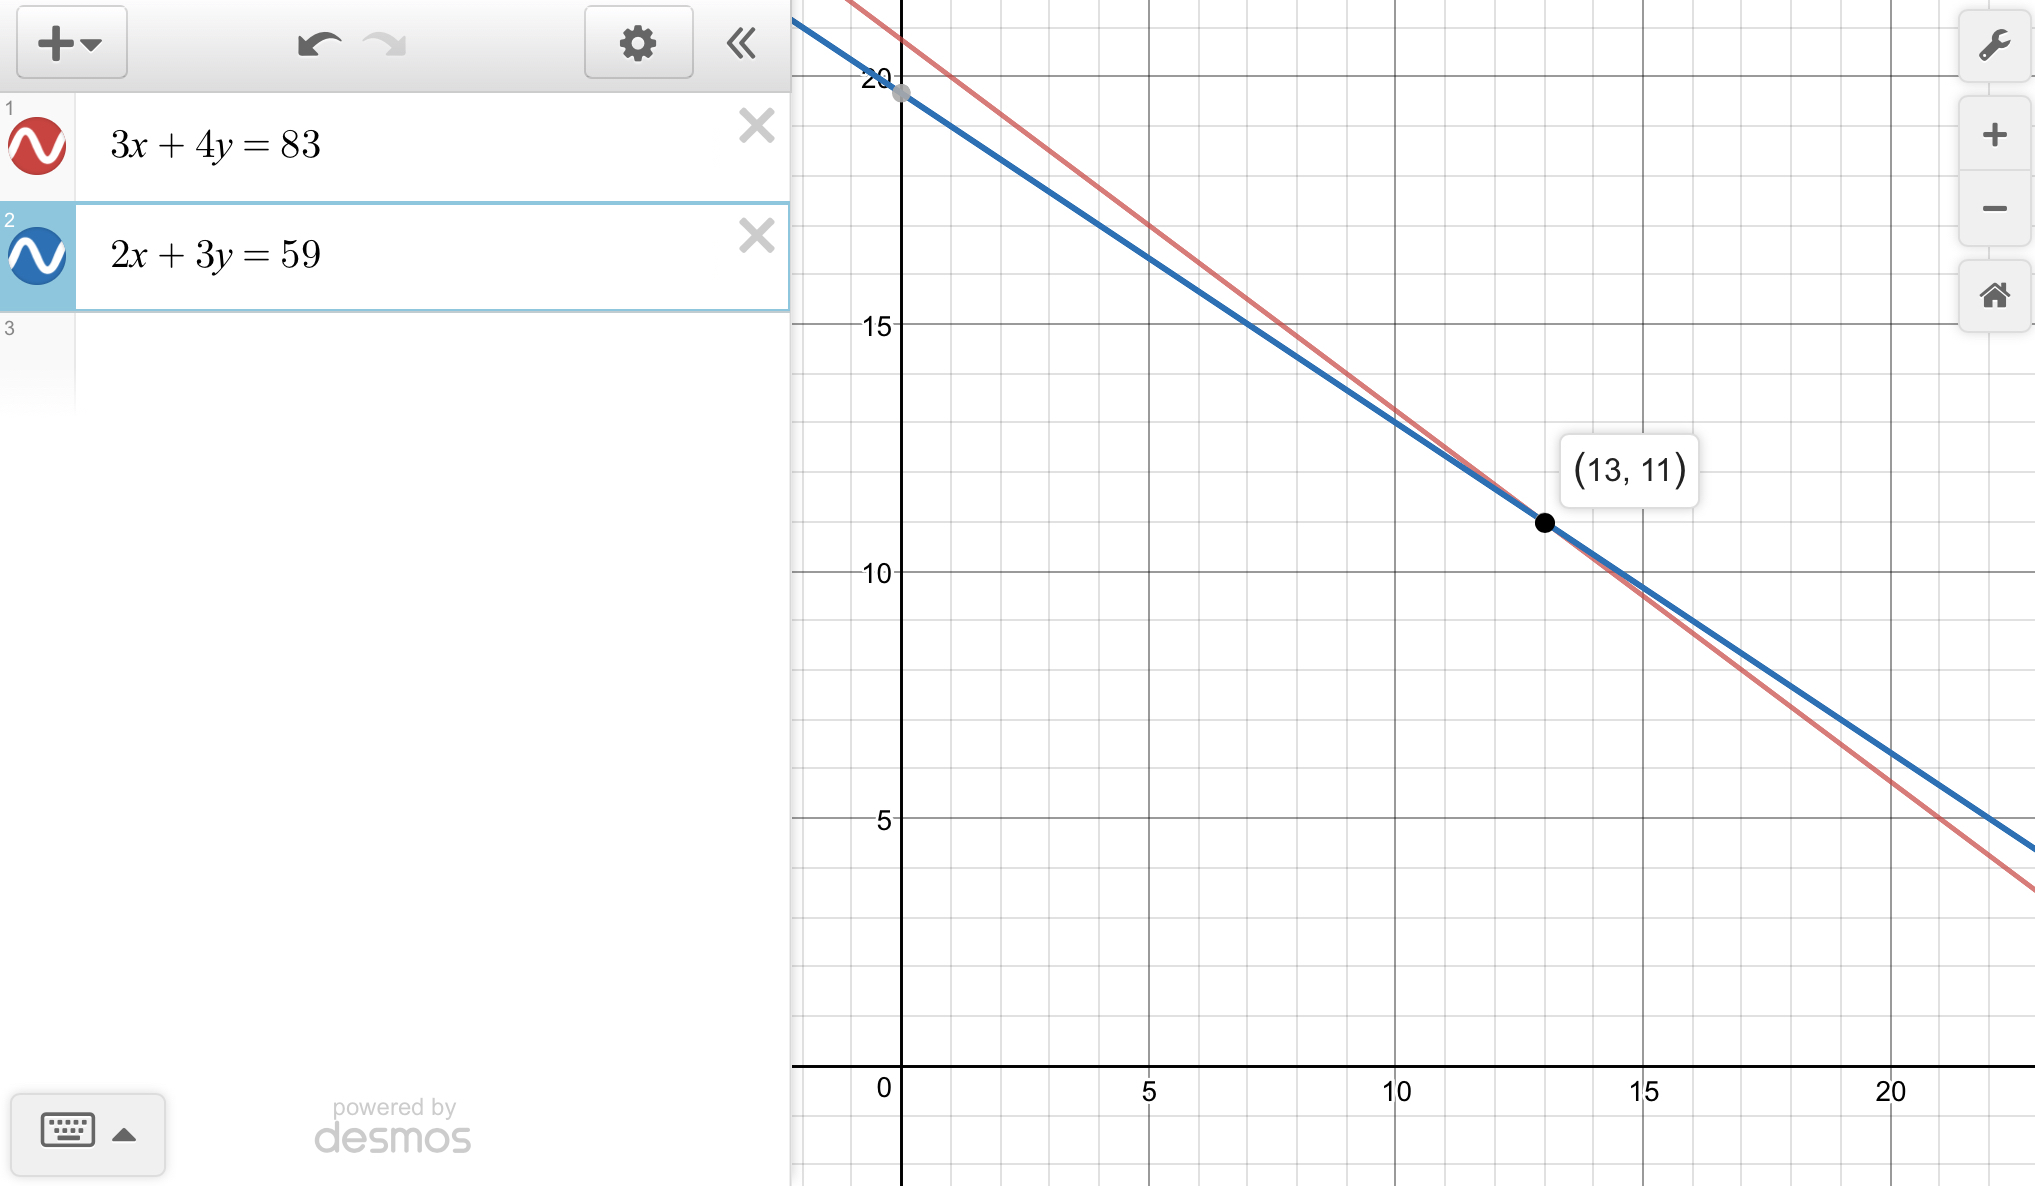Delete expression 3x + 4y = 83
The width and height of the screenshot is (2035, 1186).
pos(756,126)
